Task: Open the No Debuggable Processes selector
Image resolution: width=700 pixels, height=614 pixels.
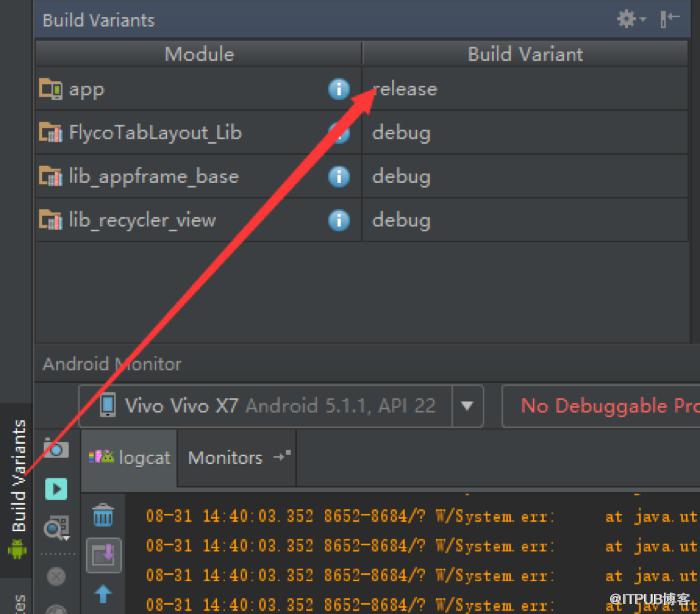Action: pyautogui.click(x=601, y=406)
